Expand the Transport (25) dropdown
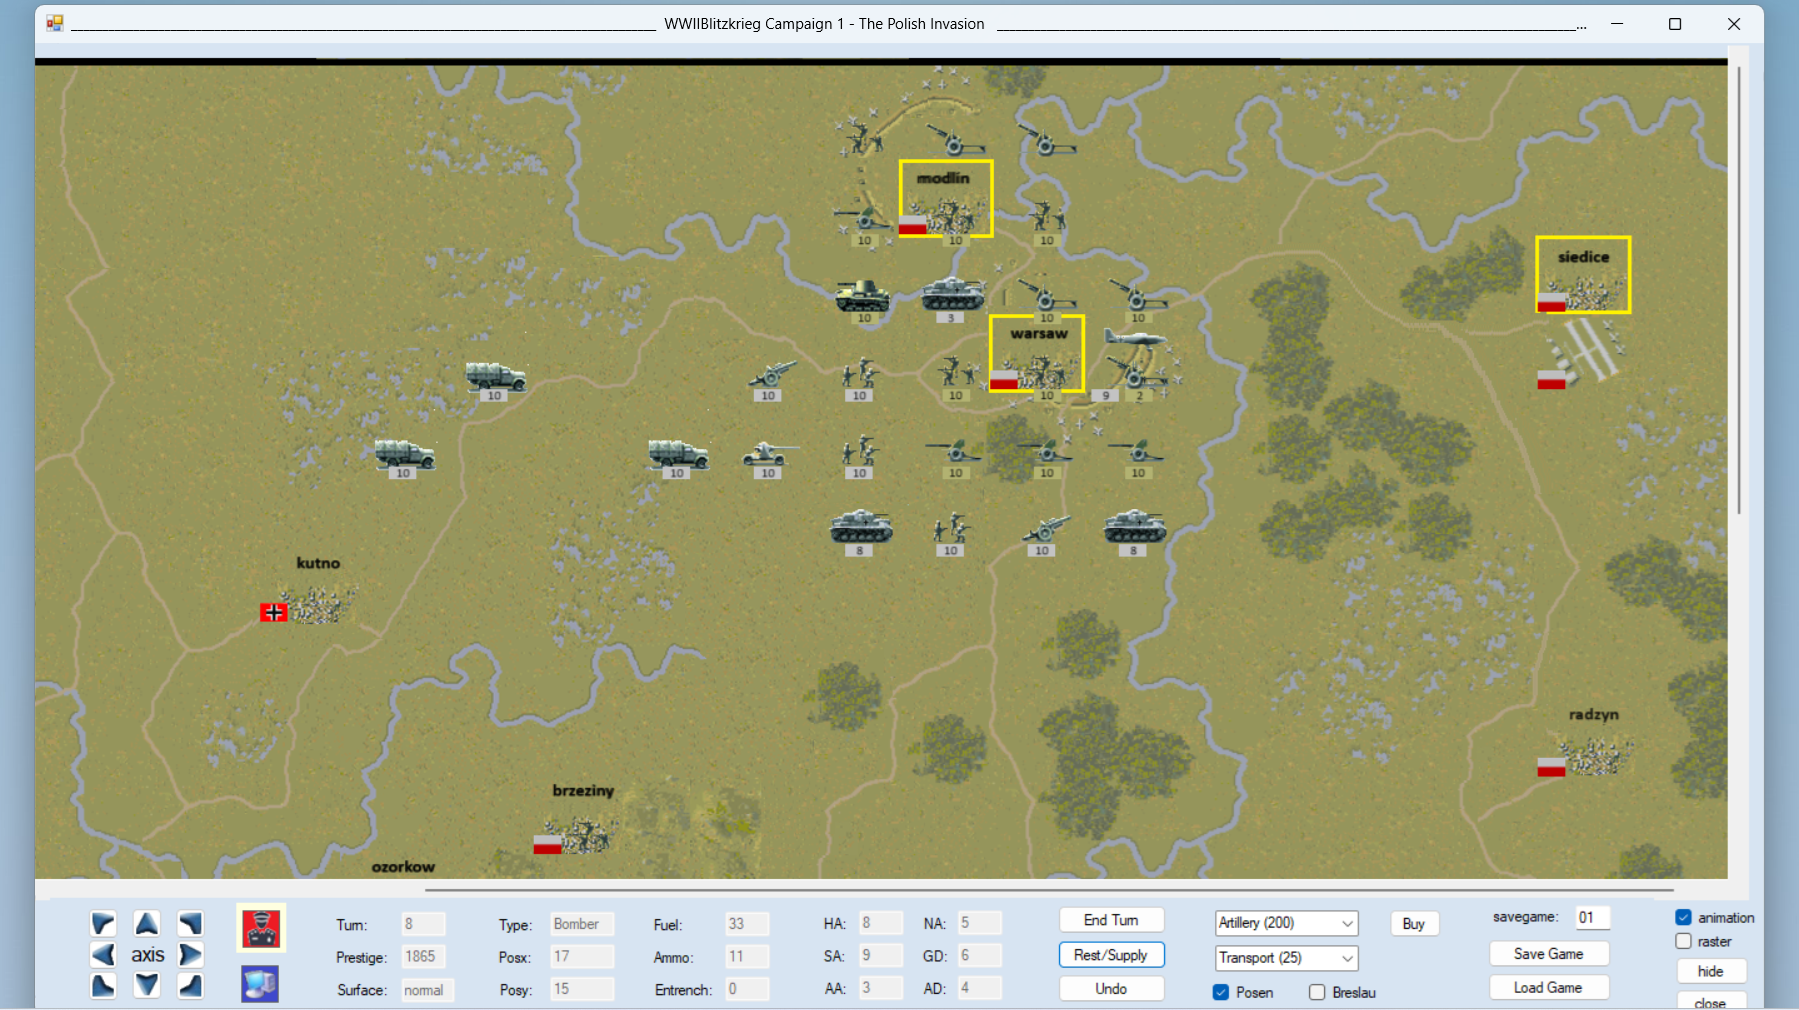The height and width of the screenshot is (1010, 1799). click(1286, 958)
